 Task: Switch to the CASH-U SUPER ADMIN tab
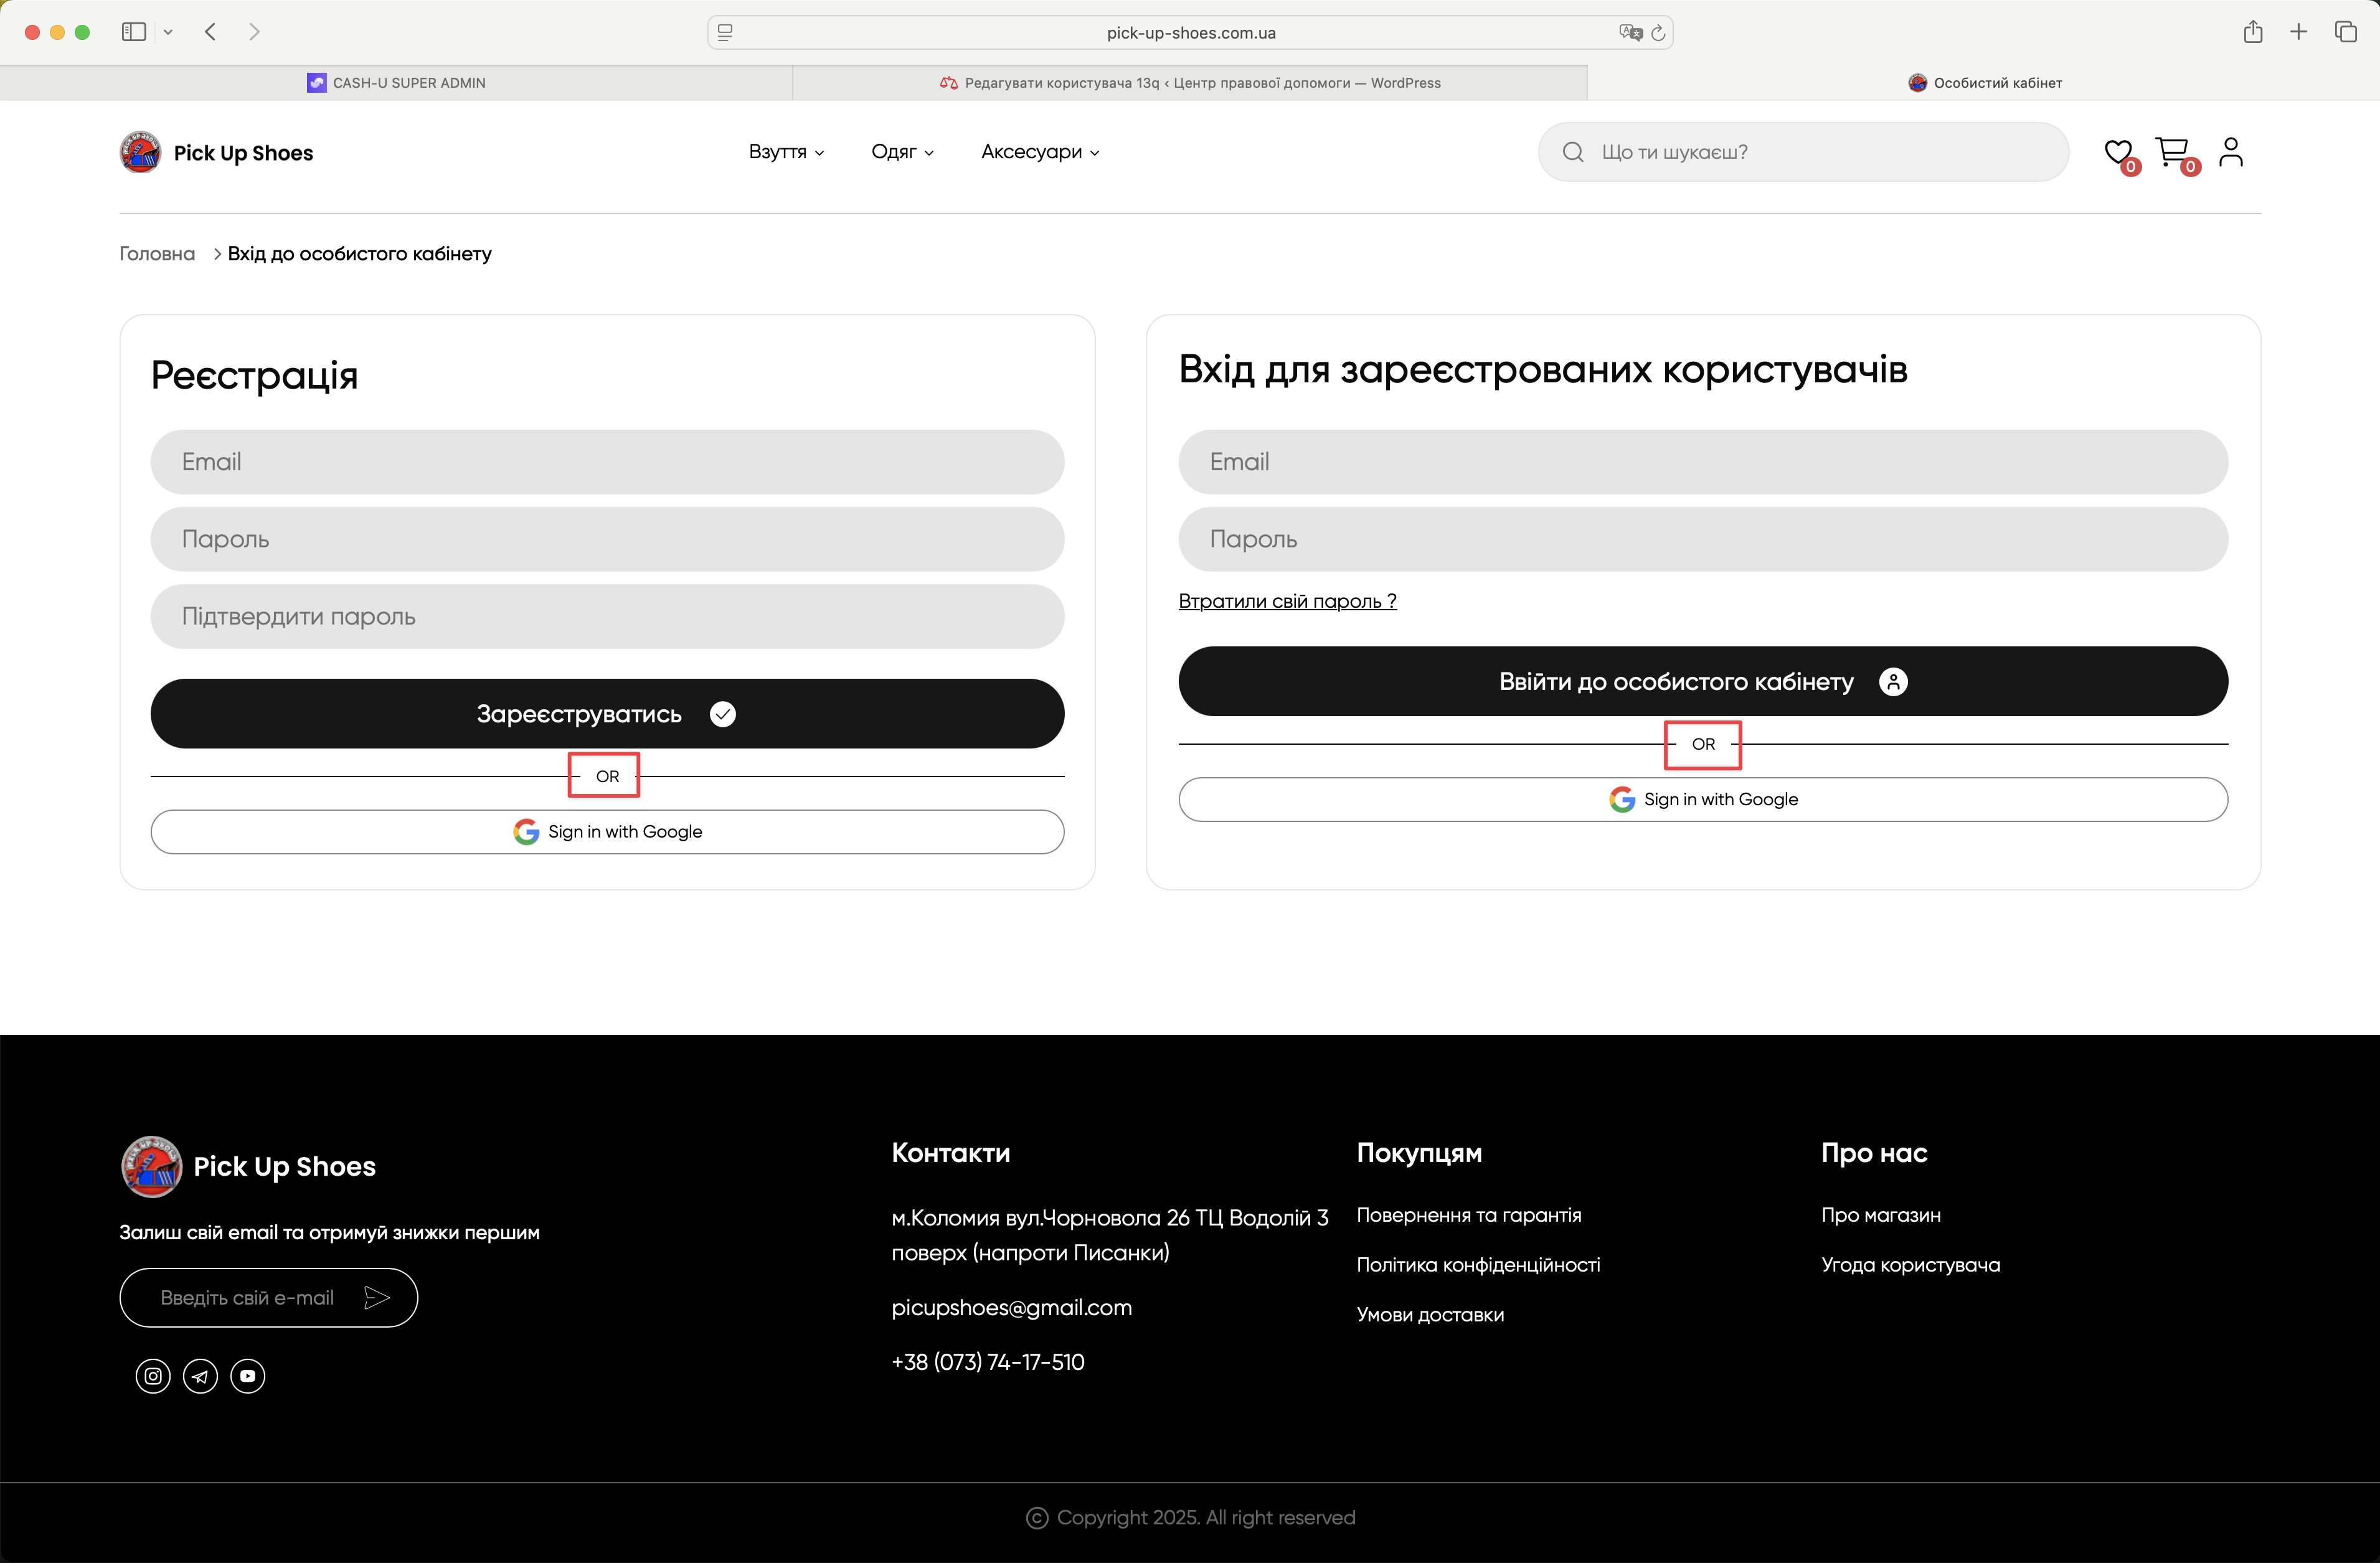pyautogui.click(x=396, y=83)
